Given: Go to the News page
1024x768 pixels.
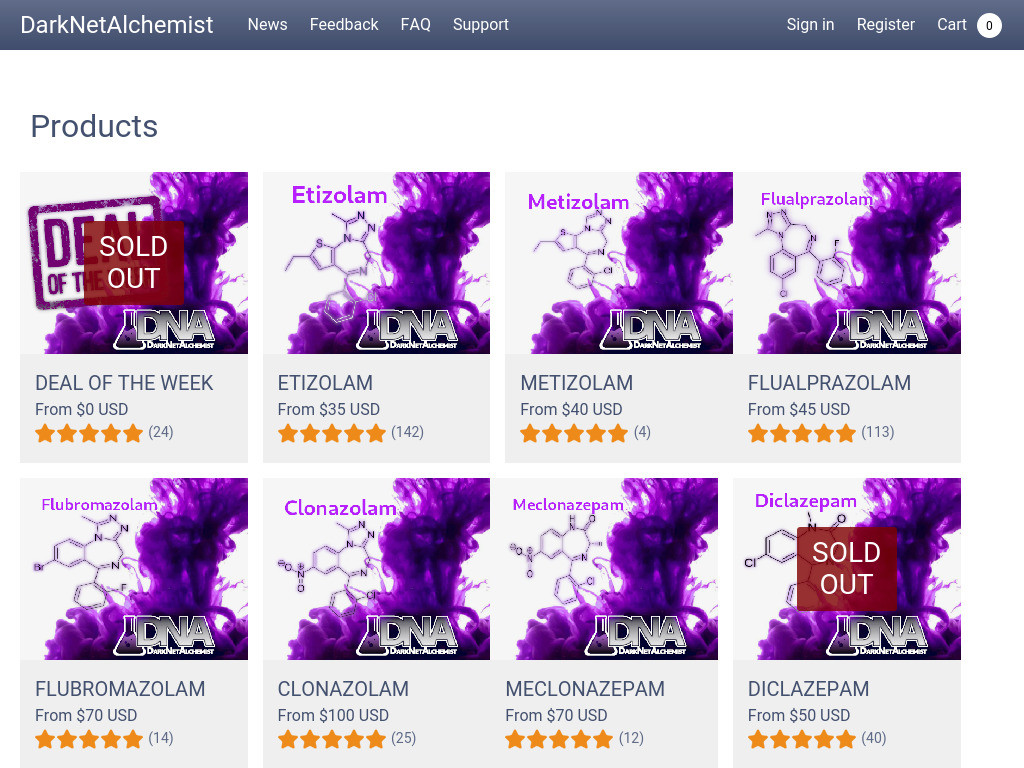Looking at the screenshot, I should (x=267, y=25).
